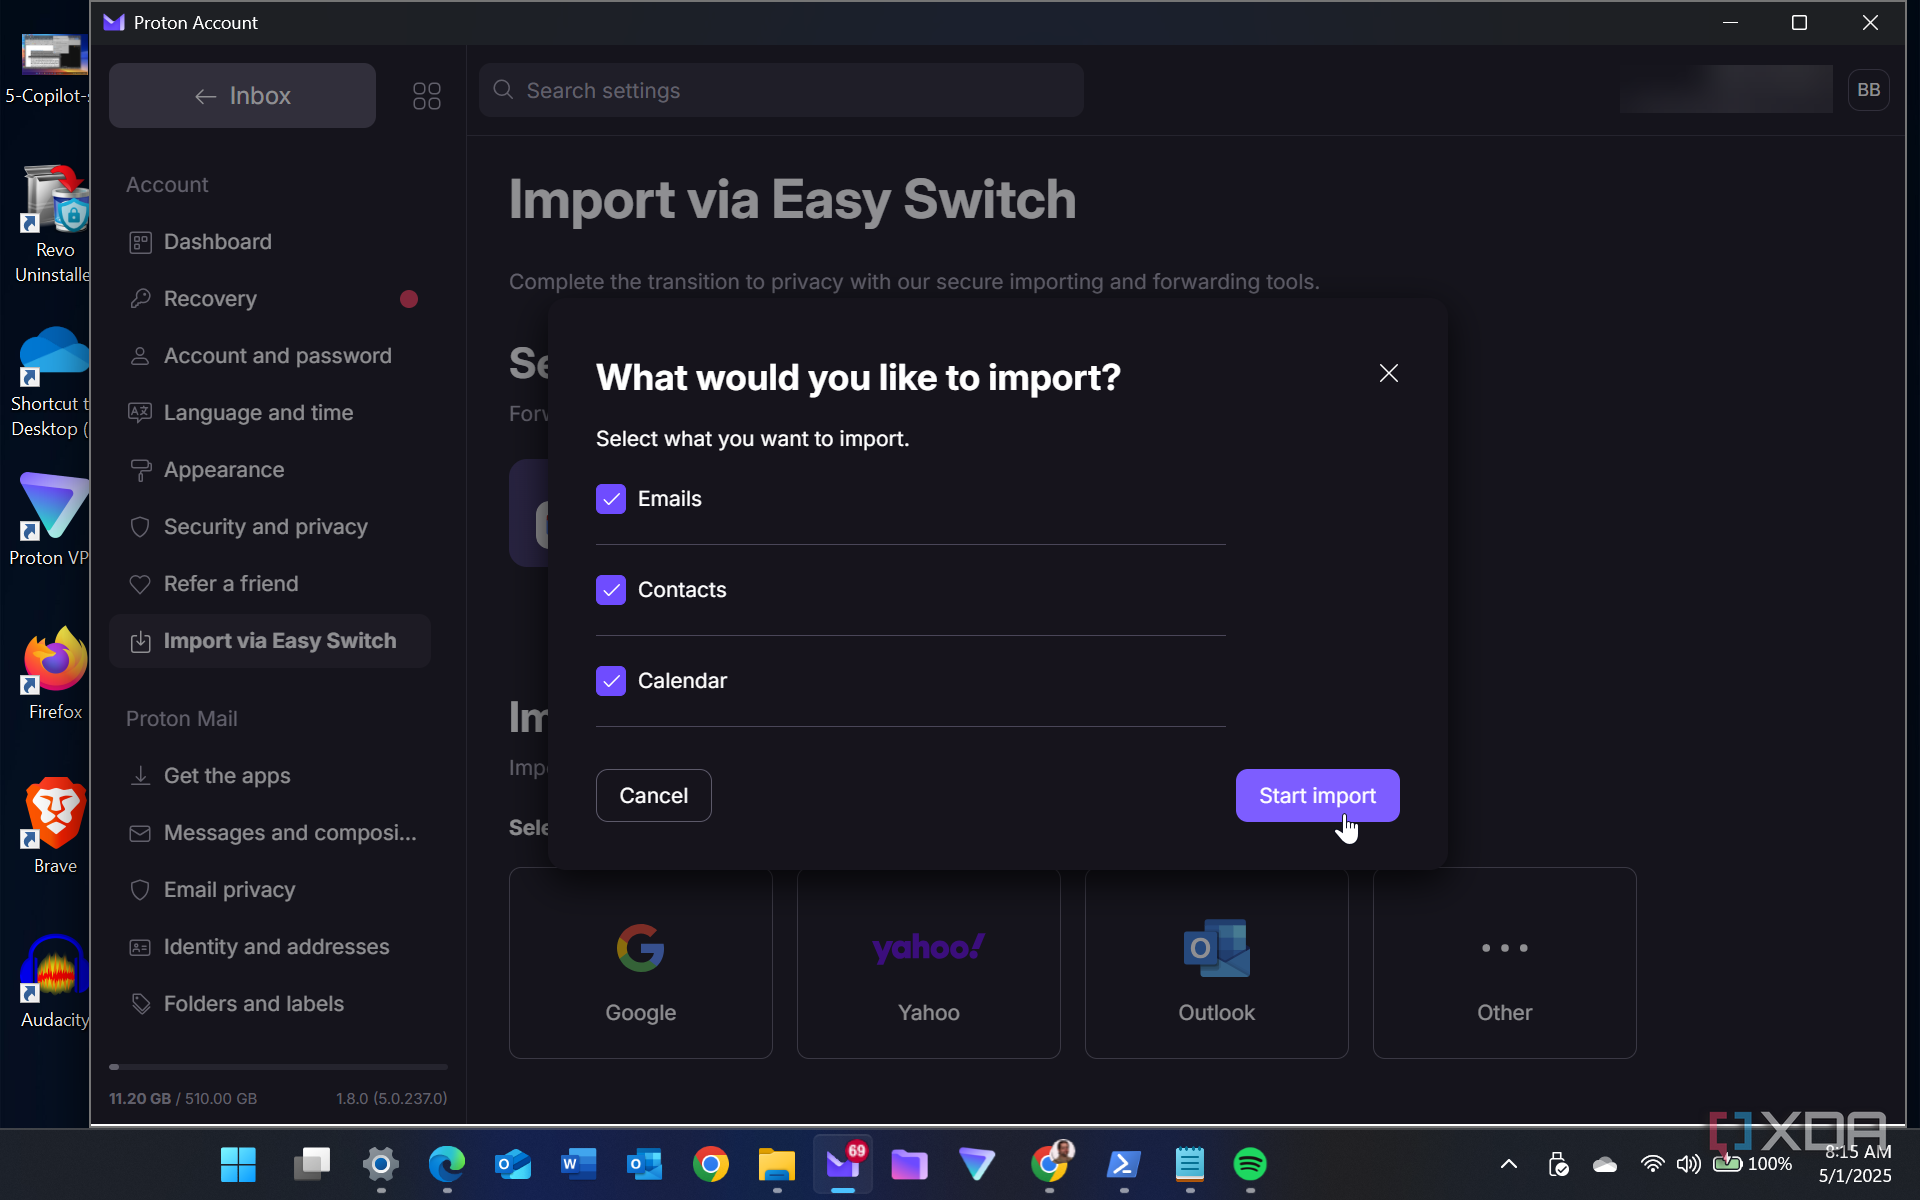
Task: Click the Recovery key icon
Action: 140,299
